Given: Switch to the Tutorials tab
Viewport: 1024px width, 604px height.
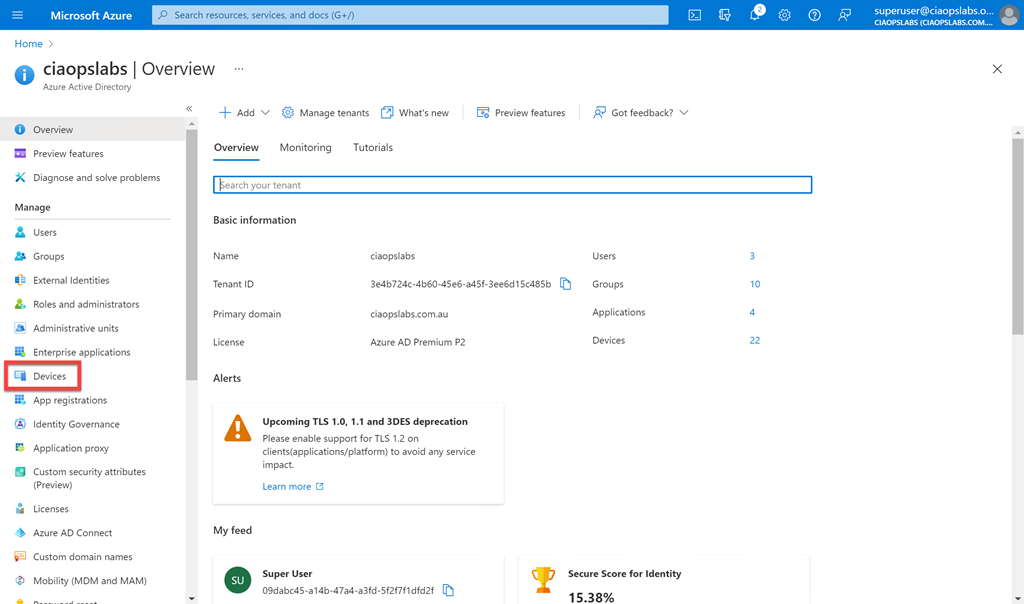Looking at the screenshot, I should point(373,147).
